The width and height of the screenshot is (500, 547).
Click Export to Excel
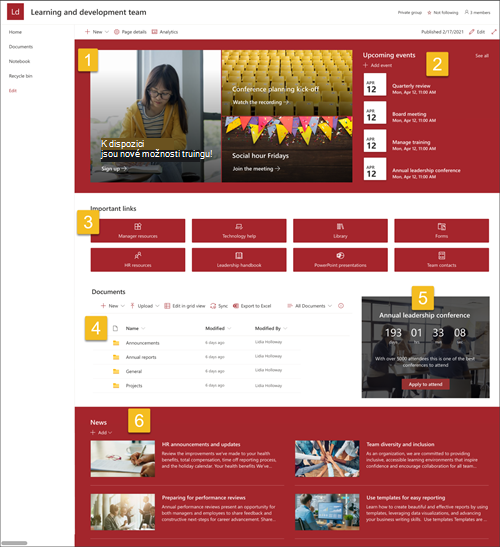pos(252,306)
